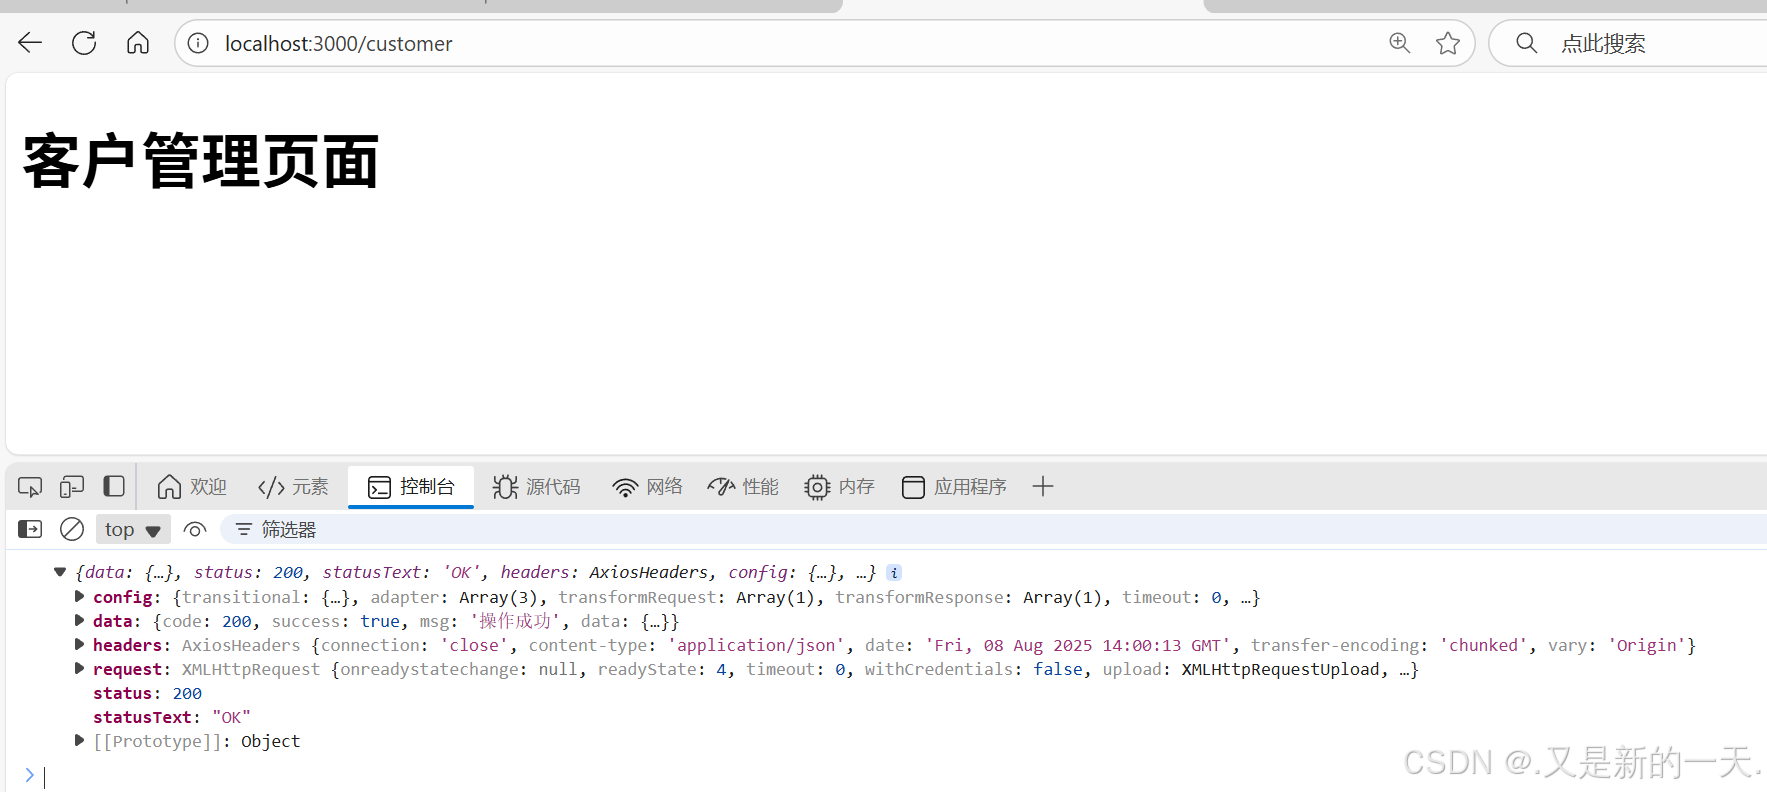Click the statusText: "OK" line
The width and height of the screenshot is (1767, 792).
(x=172, y=717)
